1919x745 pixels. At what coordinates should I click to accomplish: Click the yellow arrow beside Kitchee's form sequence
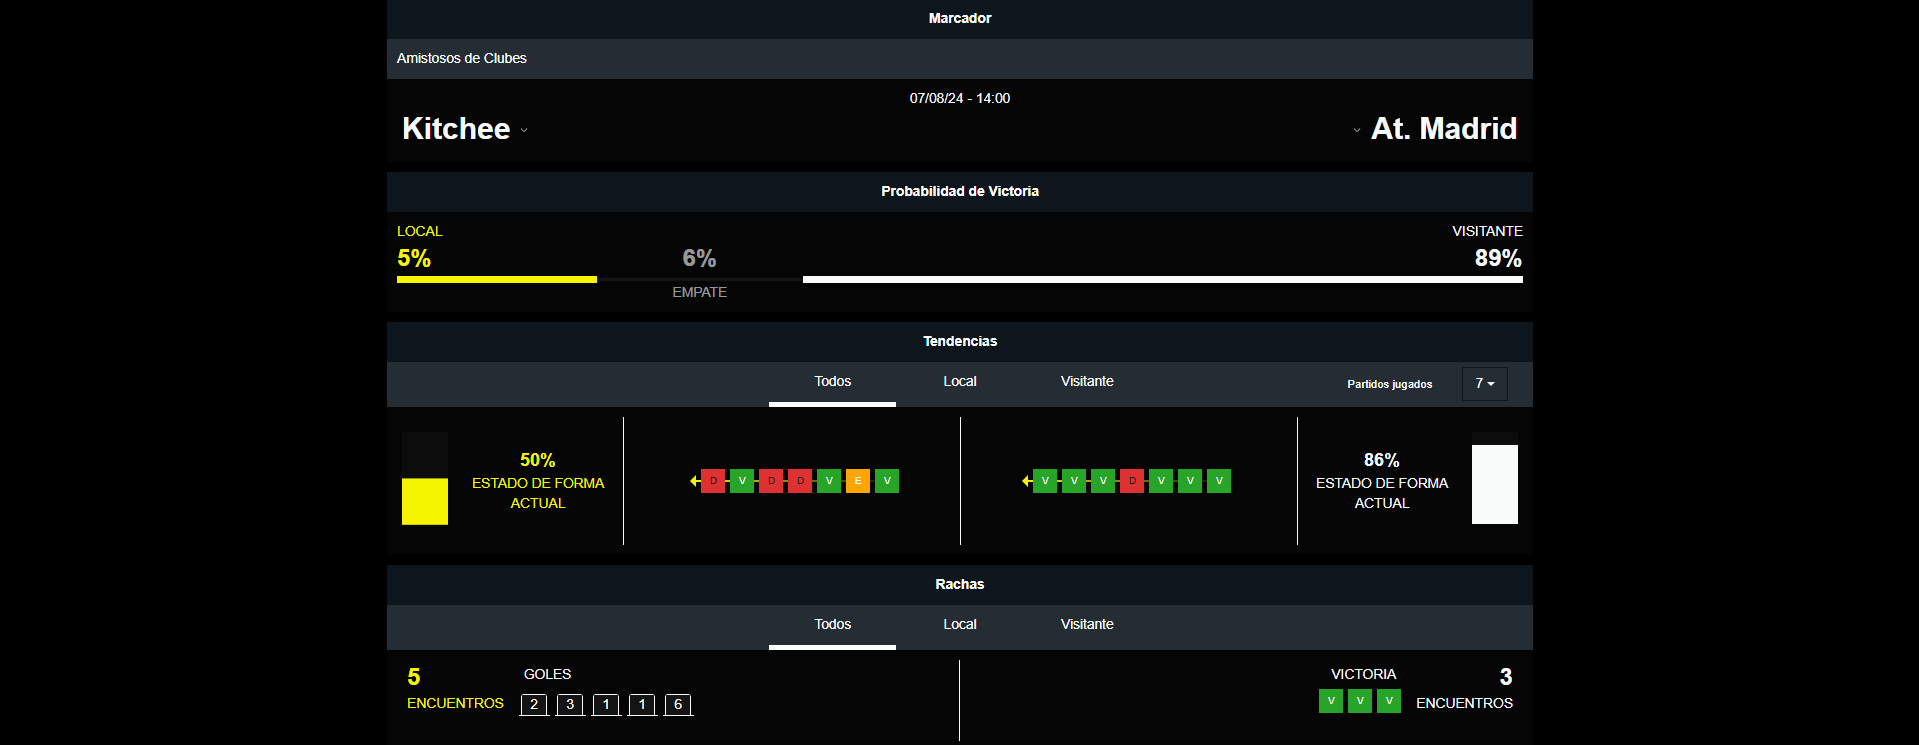(x=694, y=481)
